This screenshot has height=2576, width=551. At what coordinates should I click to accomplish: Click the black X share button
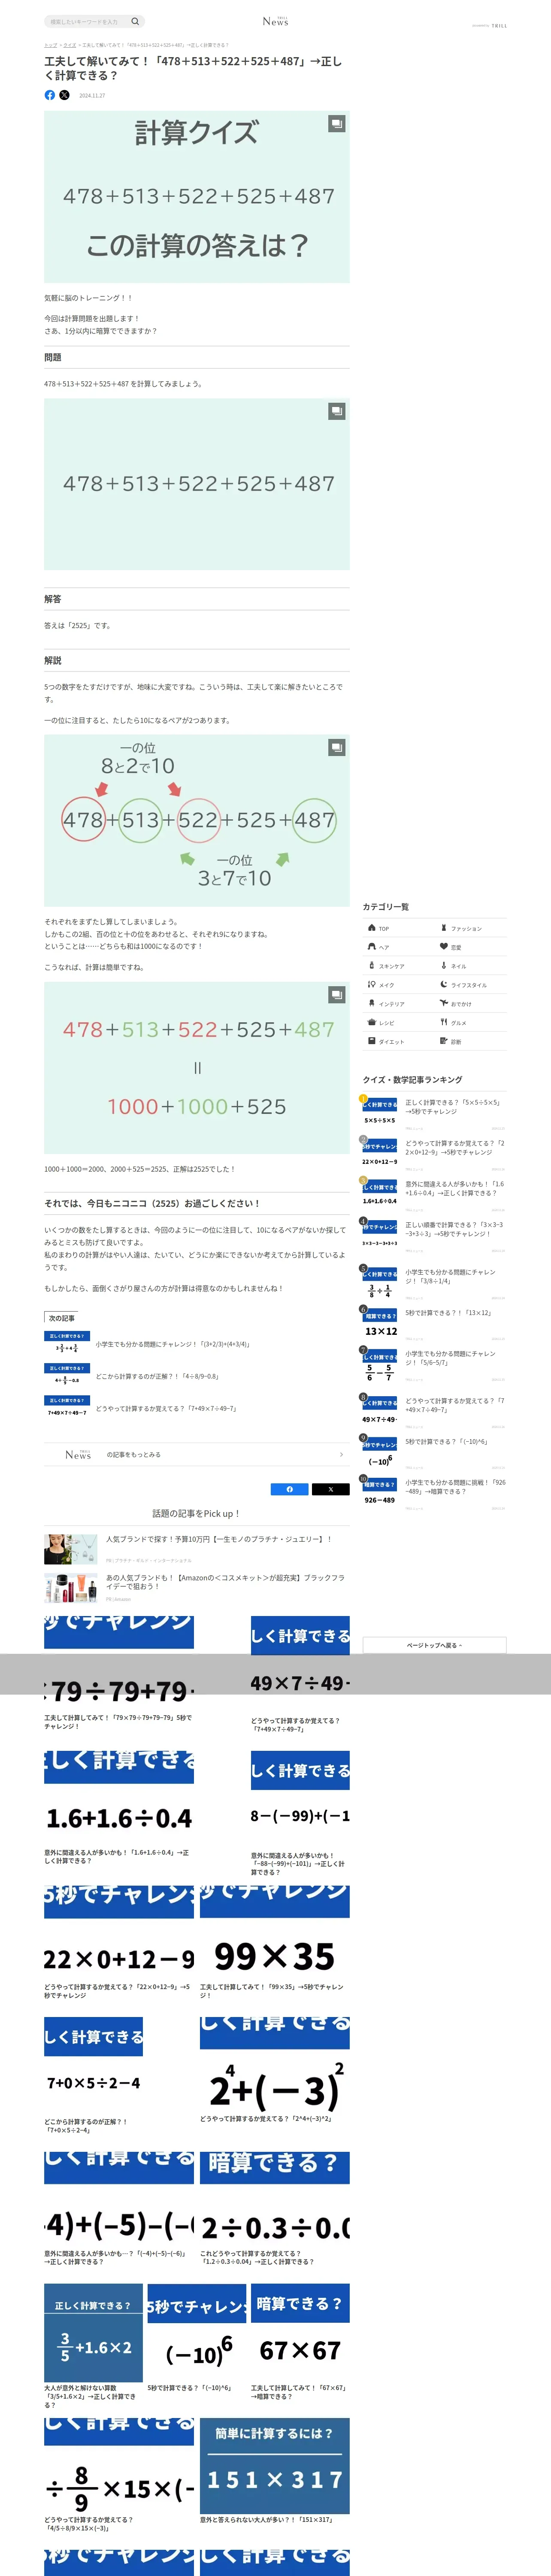pyautogui.click(x=331, y=1489)
